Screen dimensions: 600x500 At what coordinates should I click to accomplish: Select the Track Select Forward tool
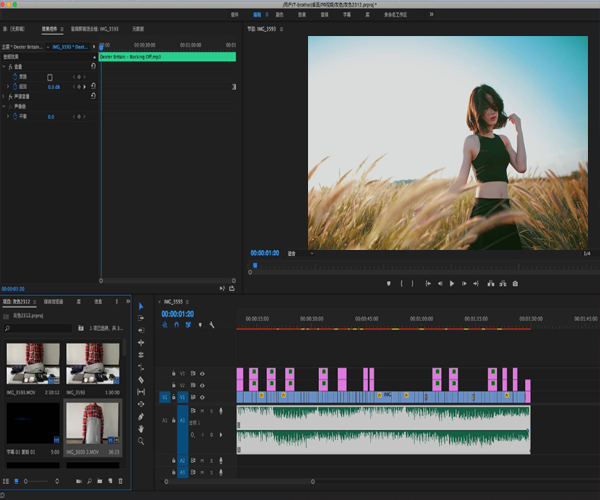click(141, 318)
